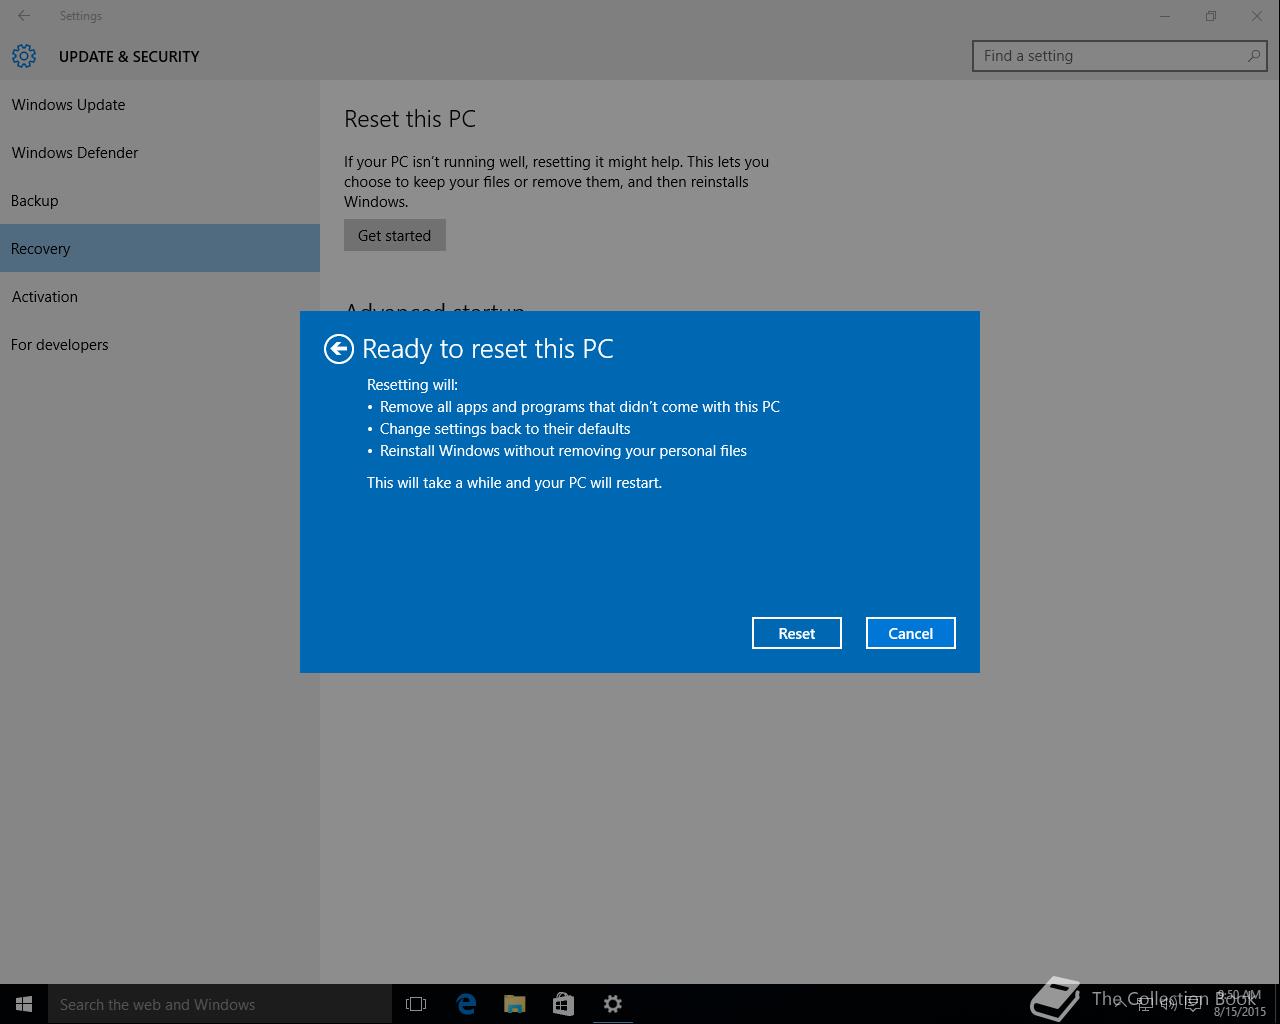Open the Windows Start menu
This screenshot has height=1024, width=1280.
tap(24, 1004)
